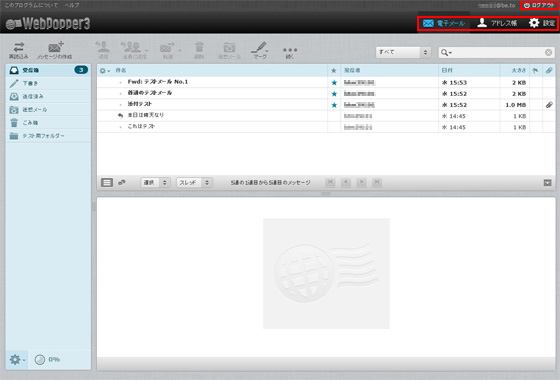Open the ごみ箱 trash folder
The image size is (560, 380).
point(48,123)
